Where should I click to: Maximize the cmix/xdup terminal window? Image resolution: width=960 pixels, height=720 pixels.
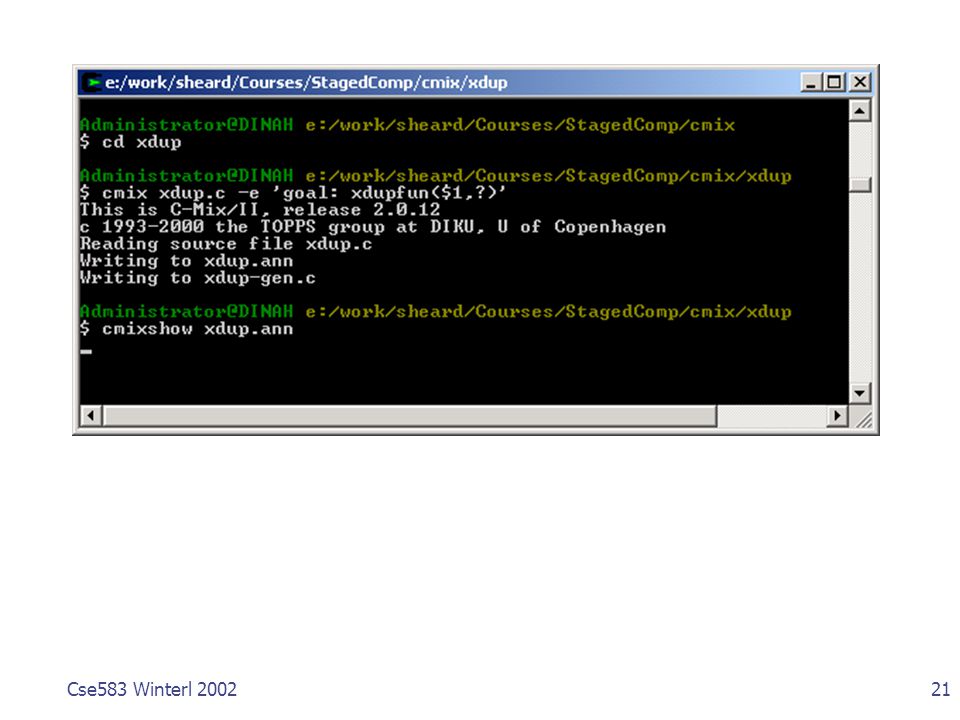point(833,82)
